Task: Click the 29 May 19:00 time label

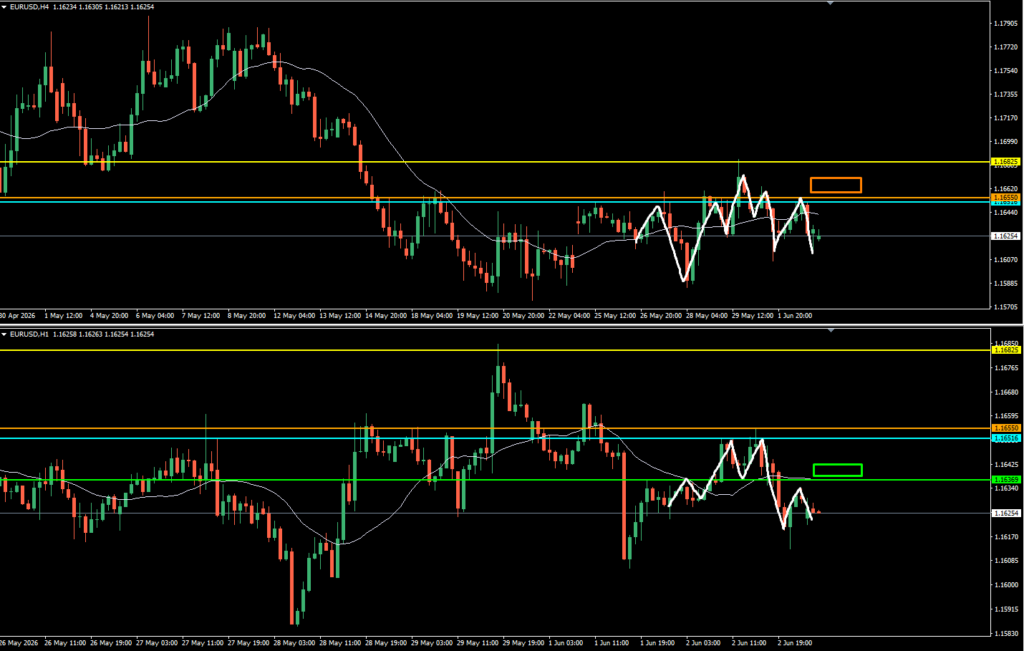Action: [x=522, y=643]
